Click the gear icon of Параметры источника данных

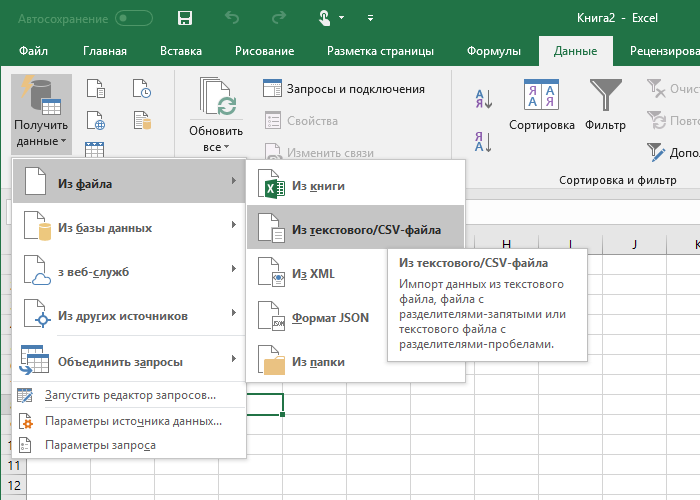pyautogui.click(x=25, y=421)
